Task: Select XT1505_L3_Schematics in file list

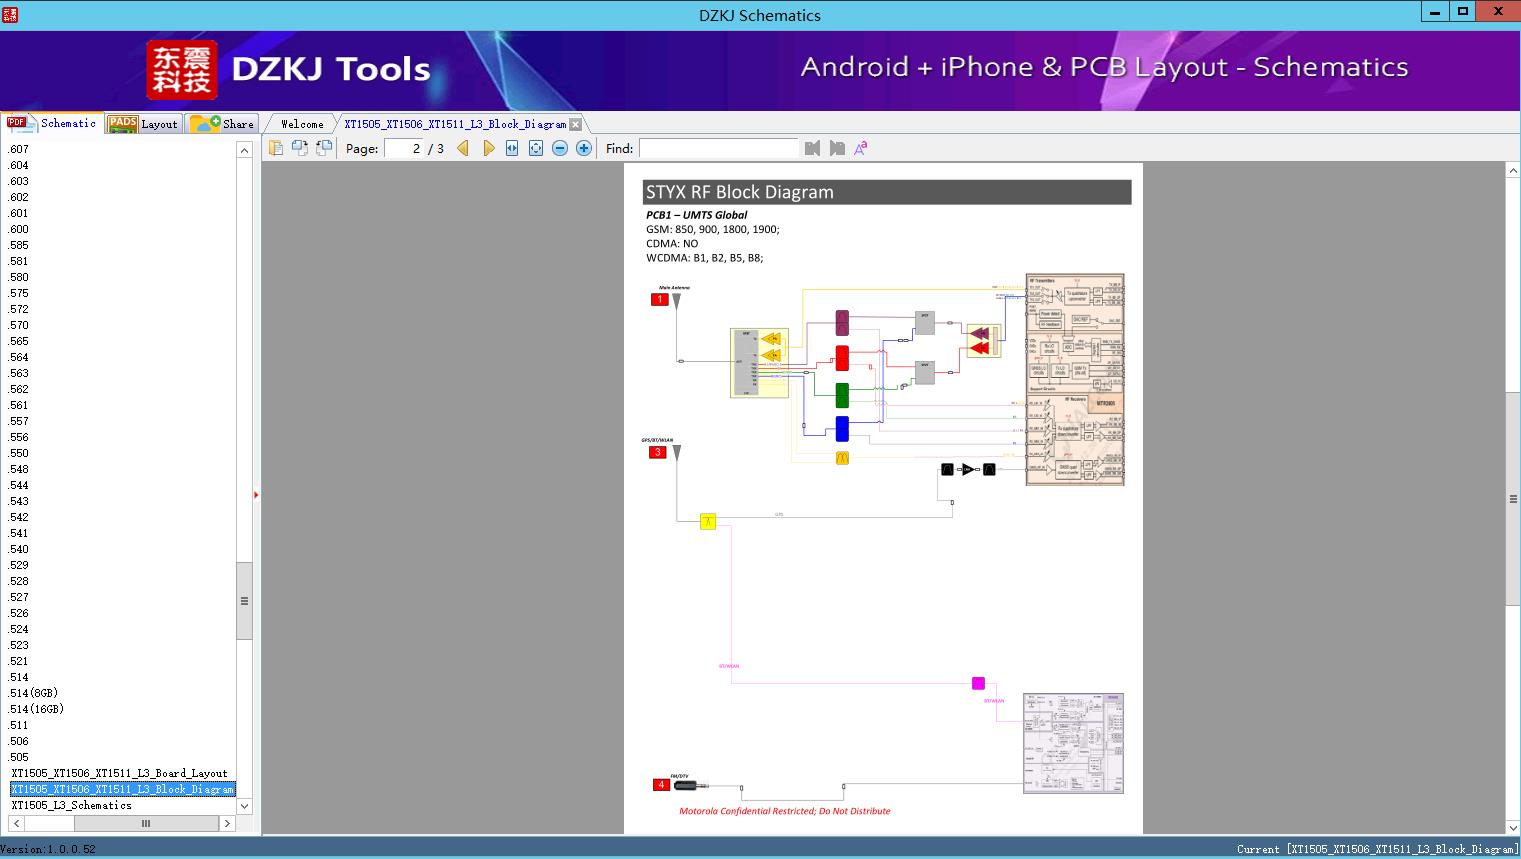Action: 72,805
